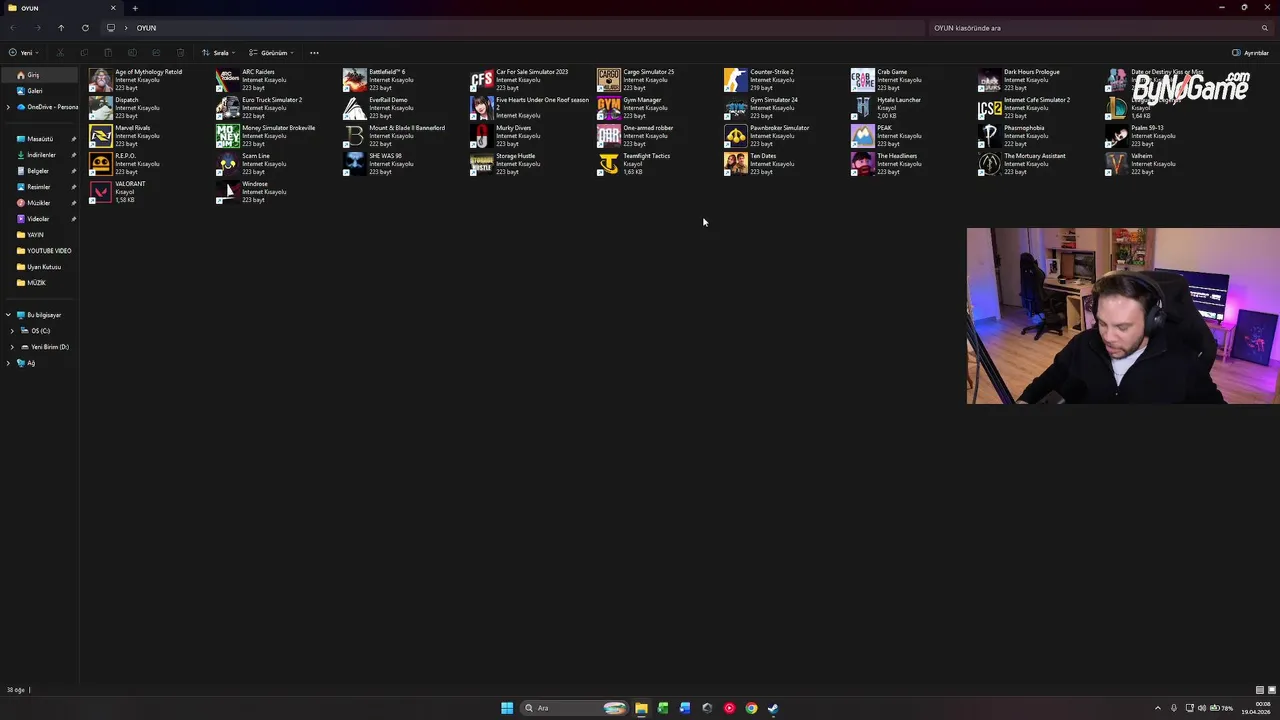Go up one folder level
Viewport: 1280px width, 720px height.
point(61,28)
